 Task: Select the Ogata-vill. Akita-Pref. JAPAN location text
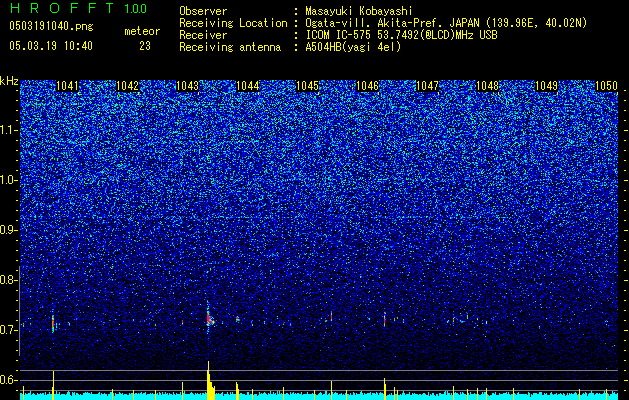pos(446,23)
